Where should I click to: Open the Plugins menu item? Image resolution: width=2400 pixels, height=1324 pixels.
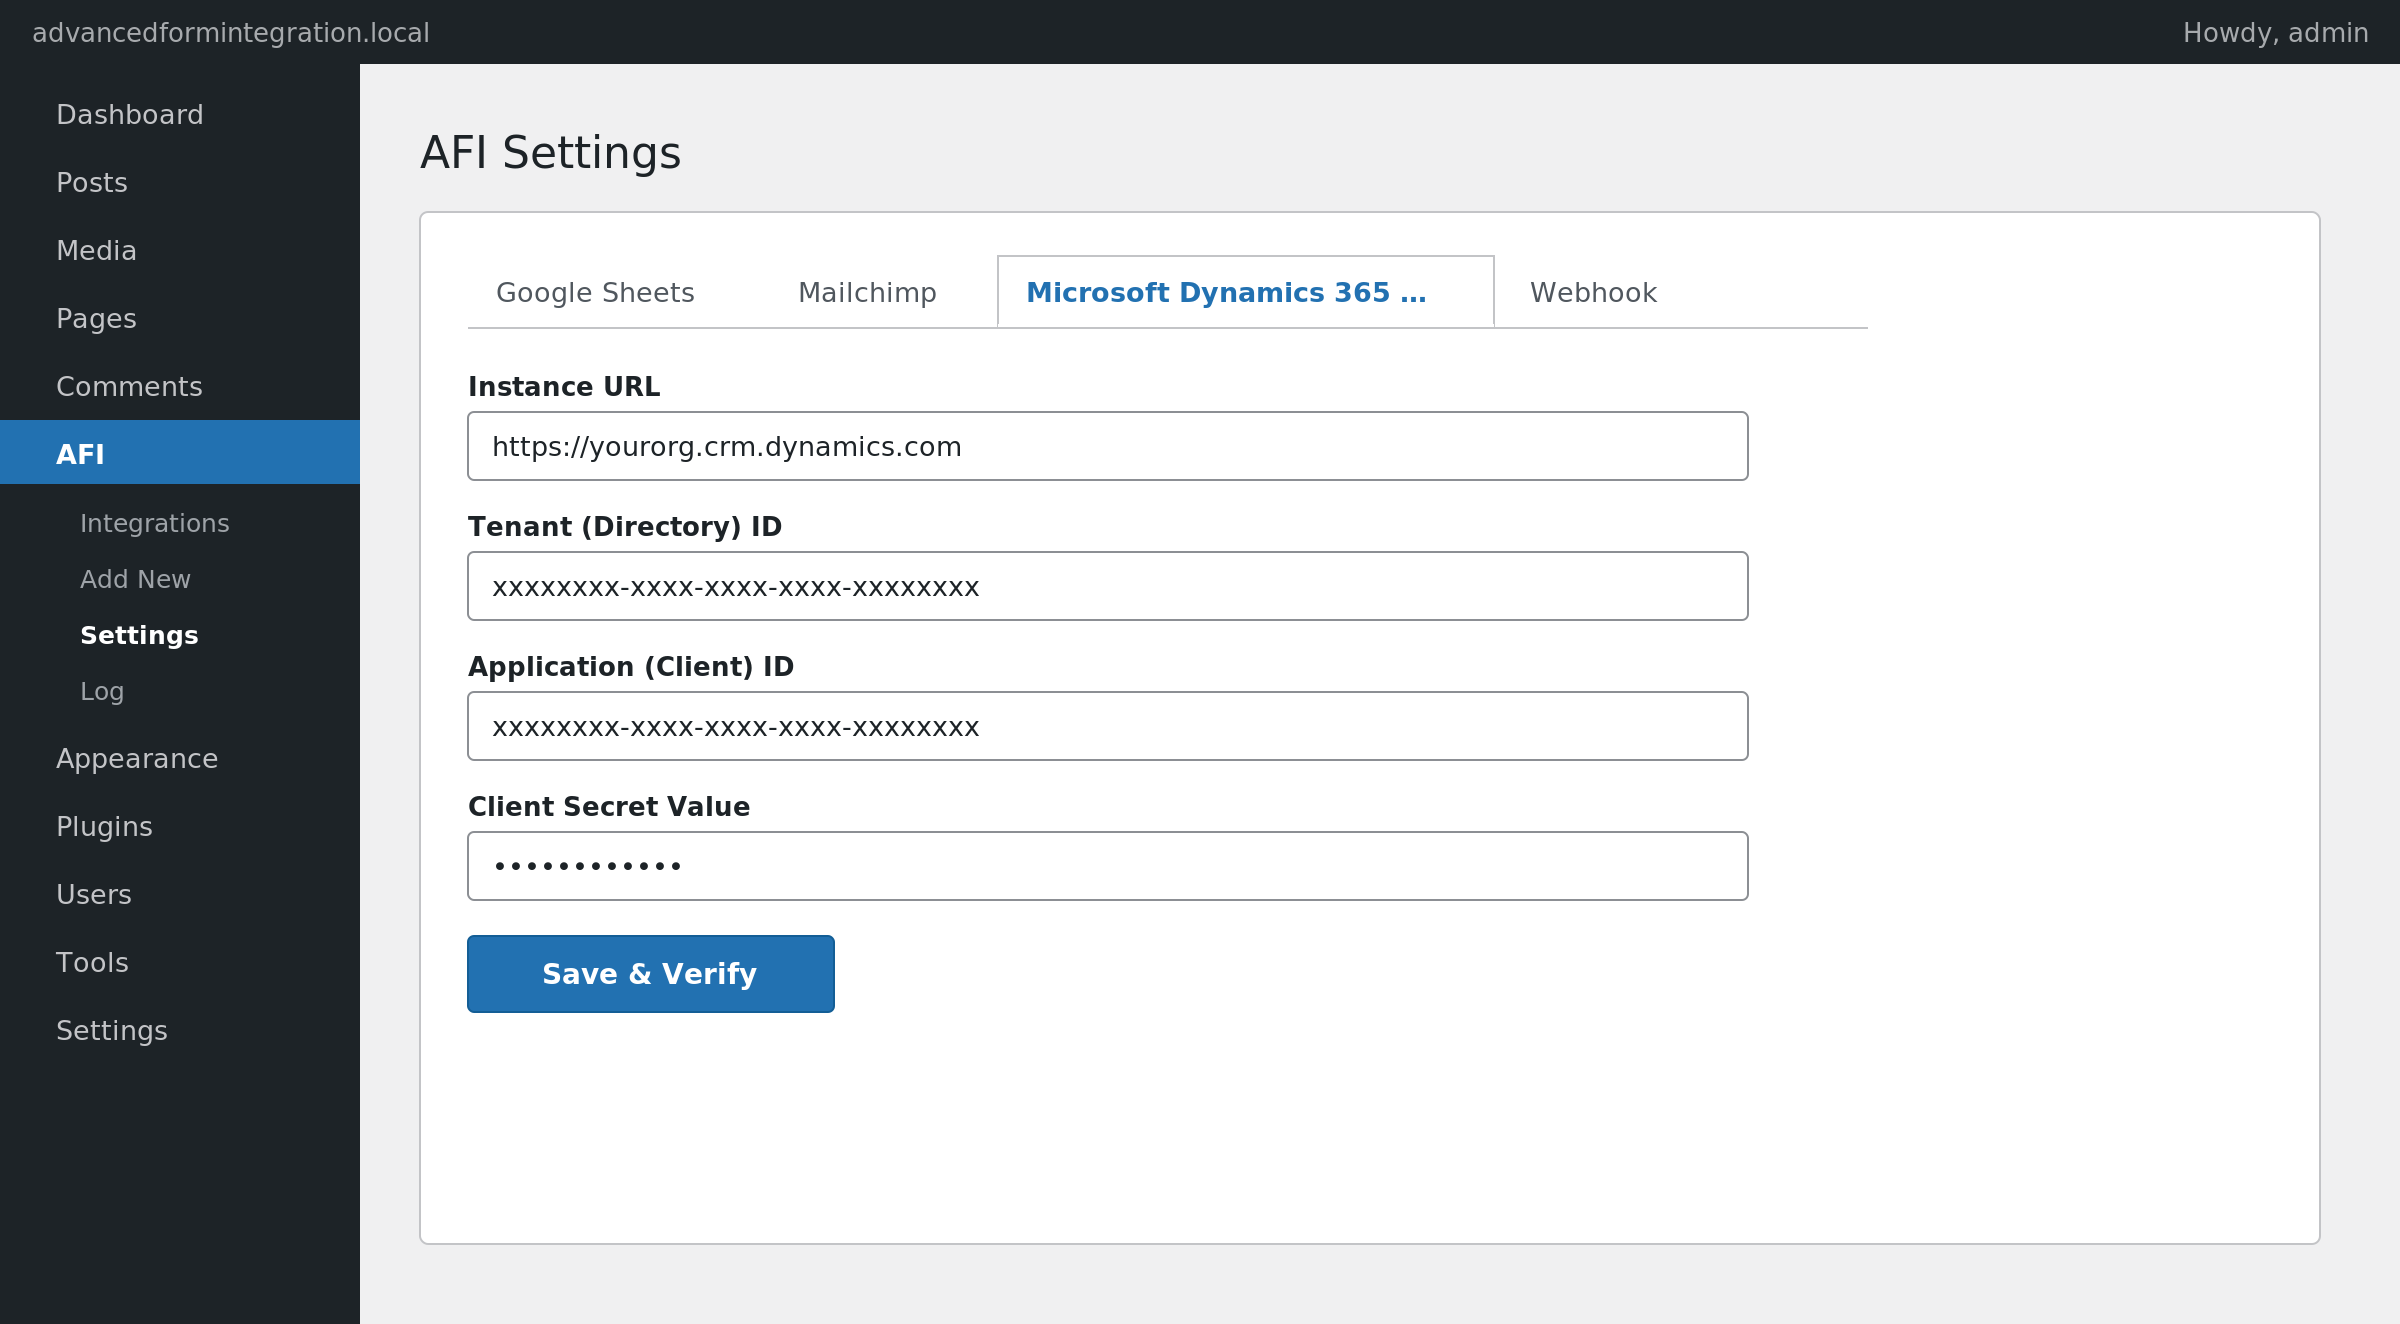(180, 827)
